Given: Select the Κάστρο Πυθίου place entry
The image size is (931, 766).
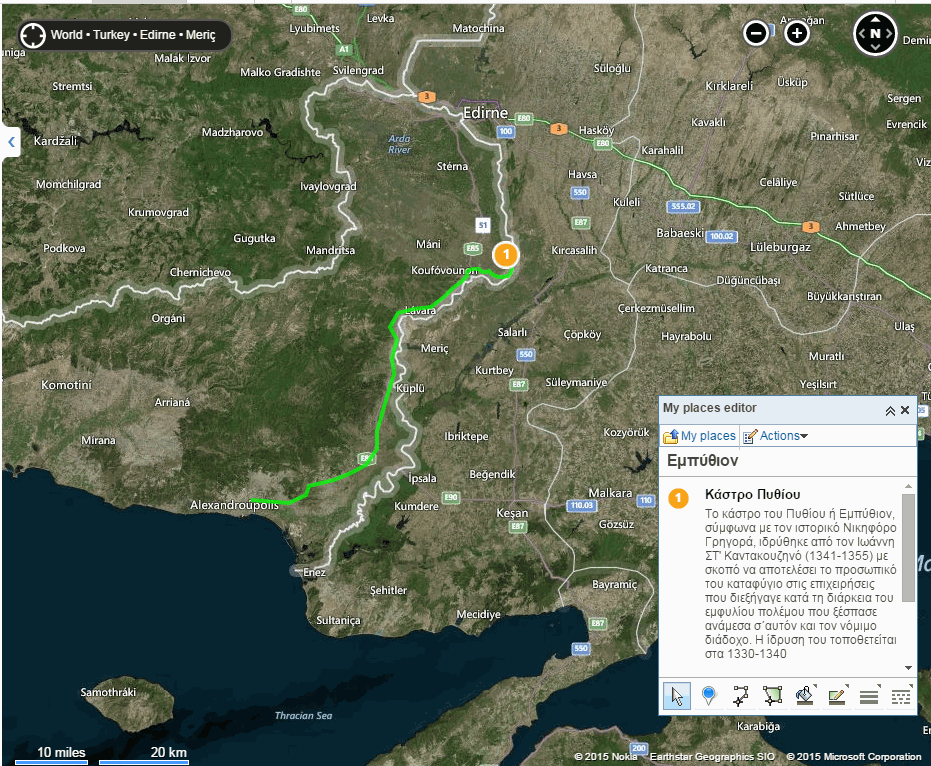Looking at the screenshot, I should pos(752,494).
